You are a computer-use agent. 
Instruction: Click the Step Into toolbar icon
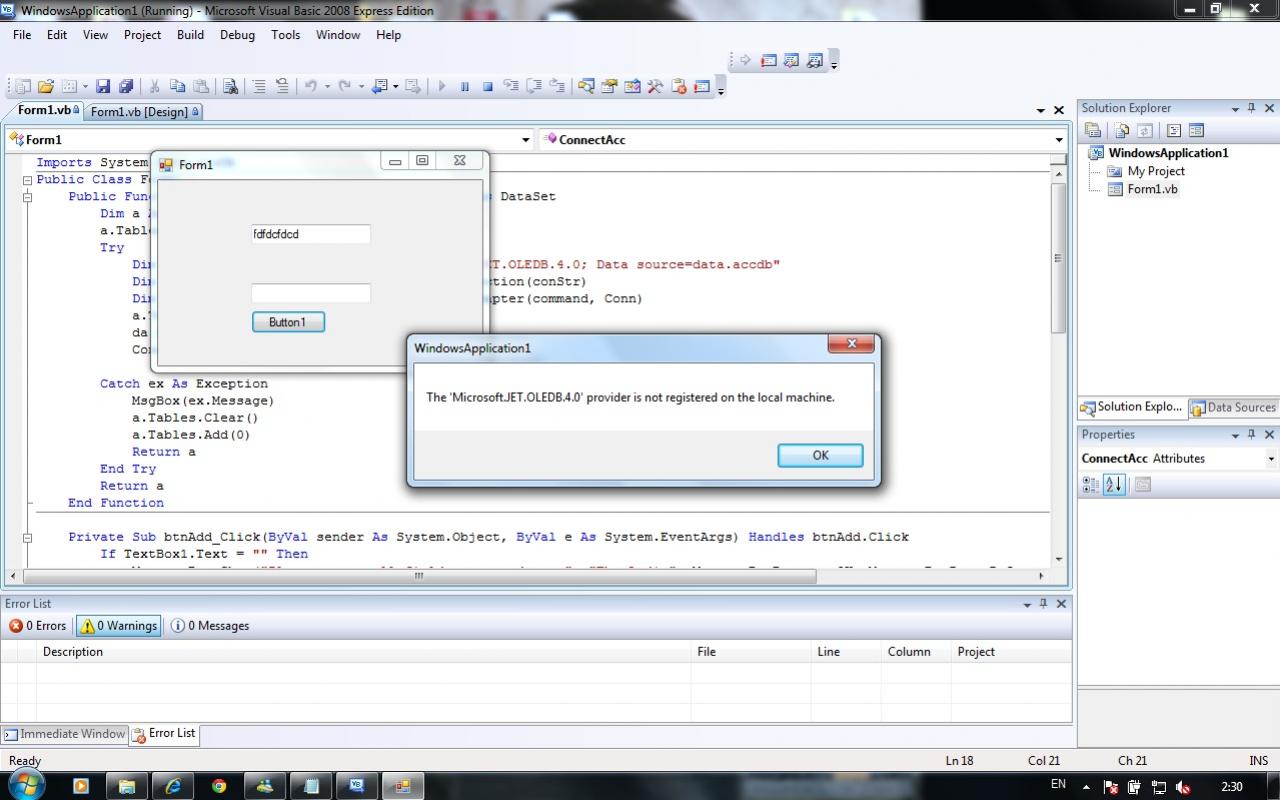[x=511, y=86]
